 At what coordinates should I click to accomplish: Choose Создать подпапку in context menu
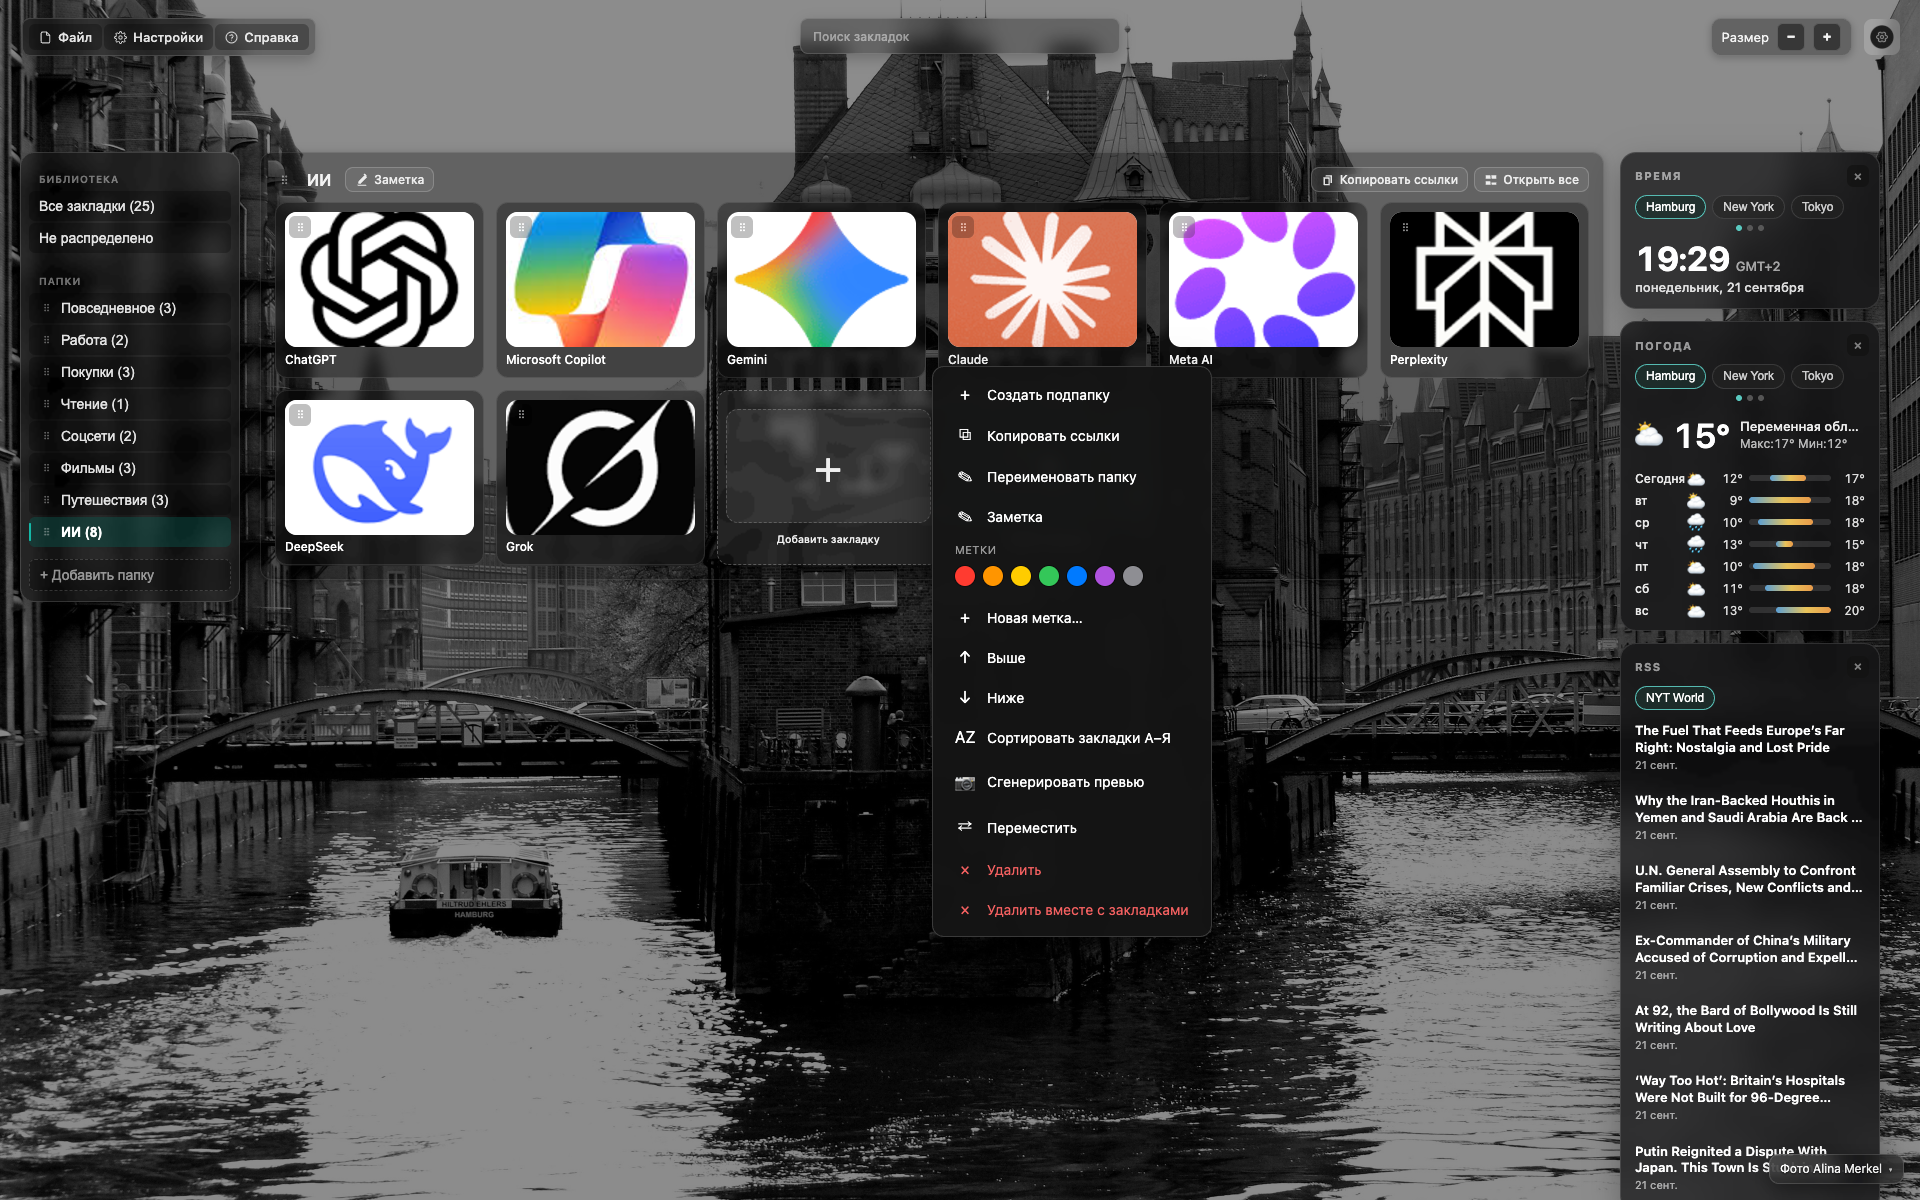click(1071, 395)
